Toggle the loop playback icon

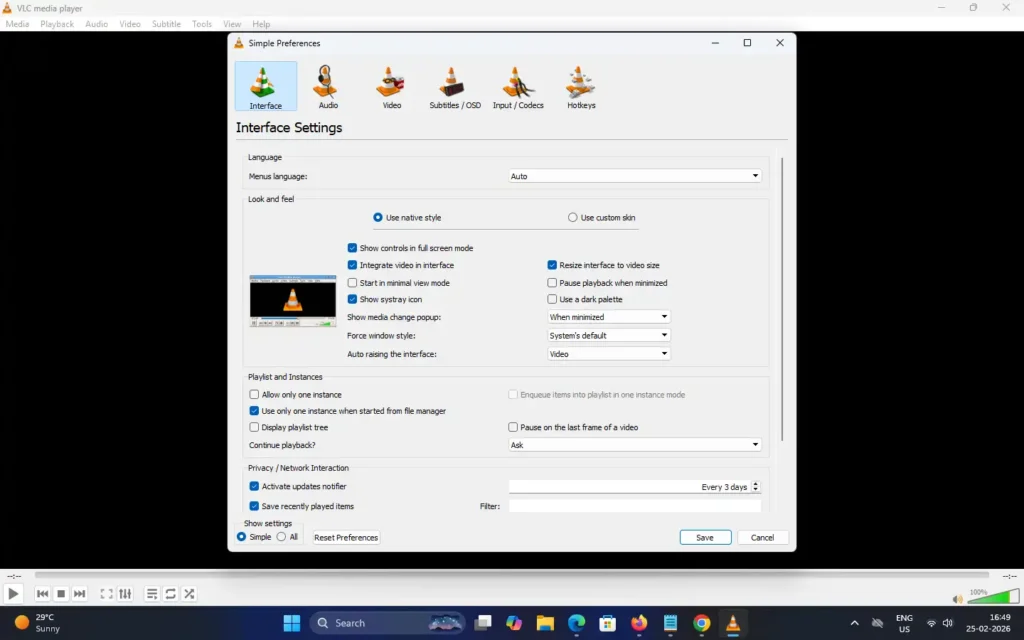click(x=169, y=593)
